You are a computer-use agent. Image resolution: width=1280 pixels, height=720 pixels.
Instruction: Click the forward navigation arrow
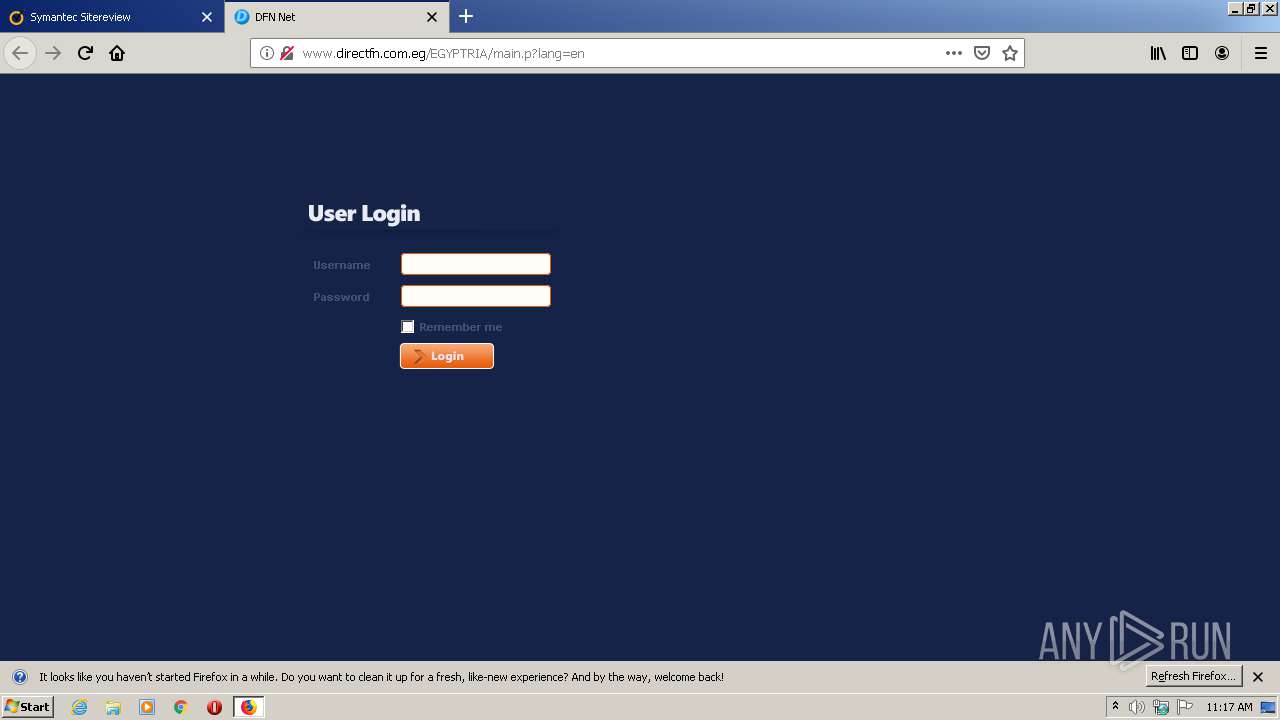click(53, 53)
